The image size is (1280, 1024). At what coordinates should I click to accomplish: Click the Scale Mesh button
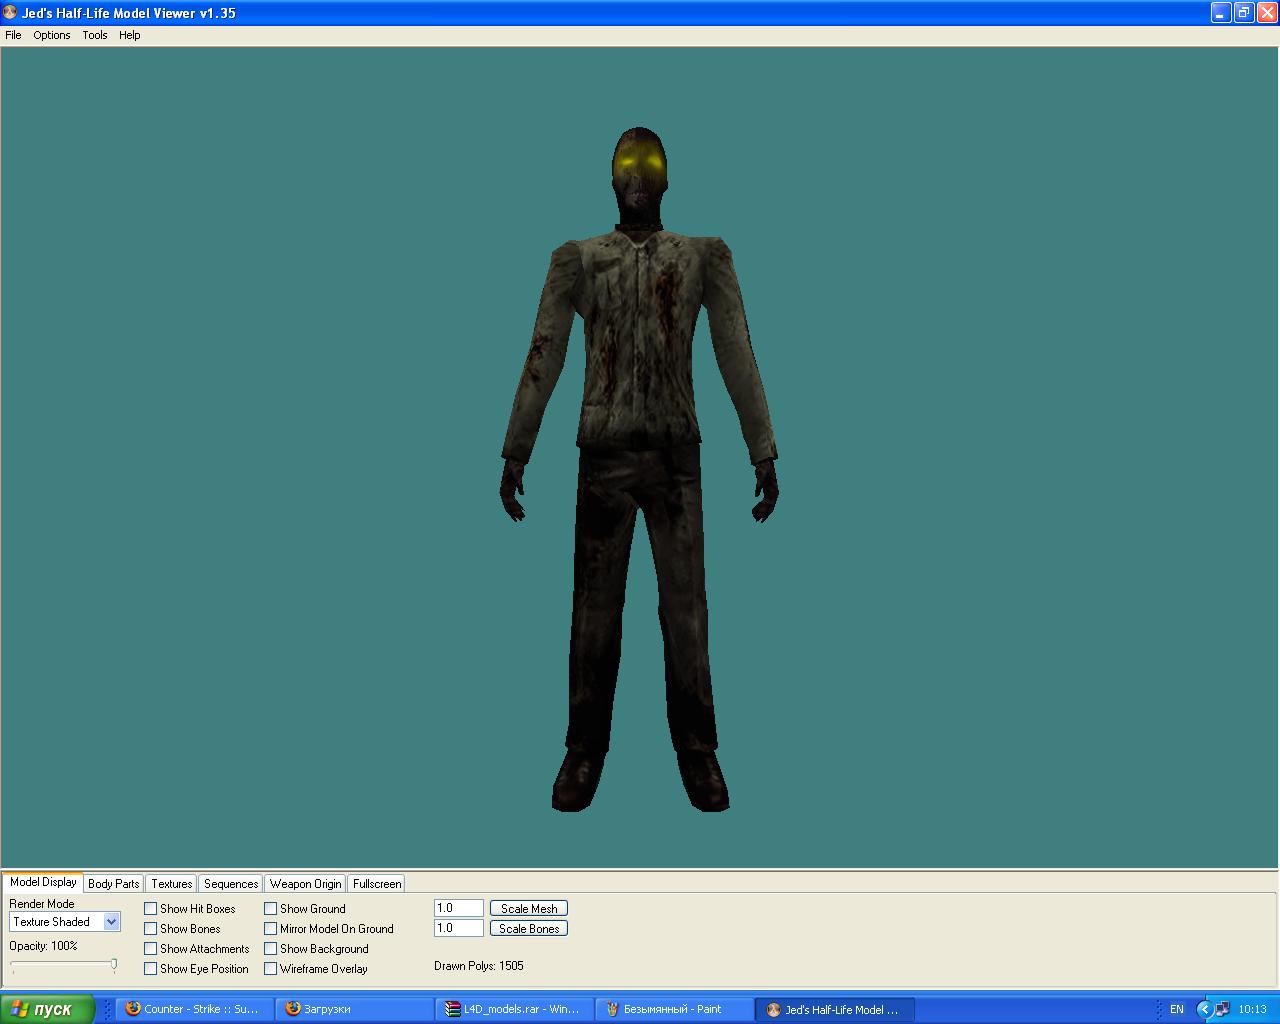529,909
